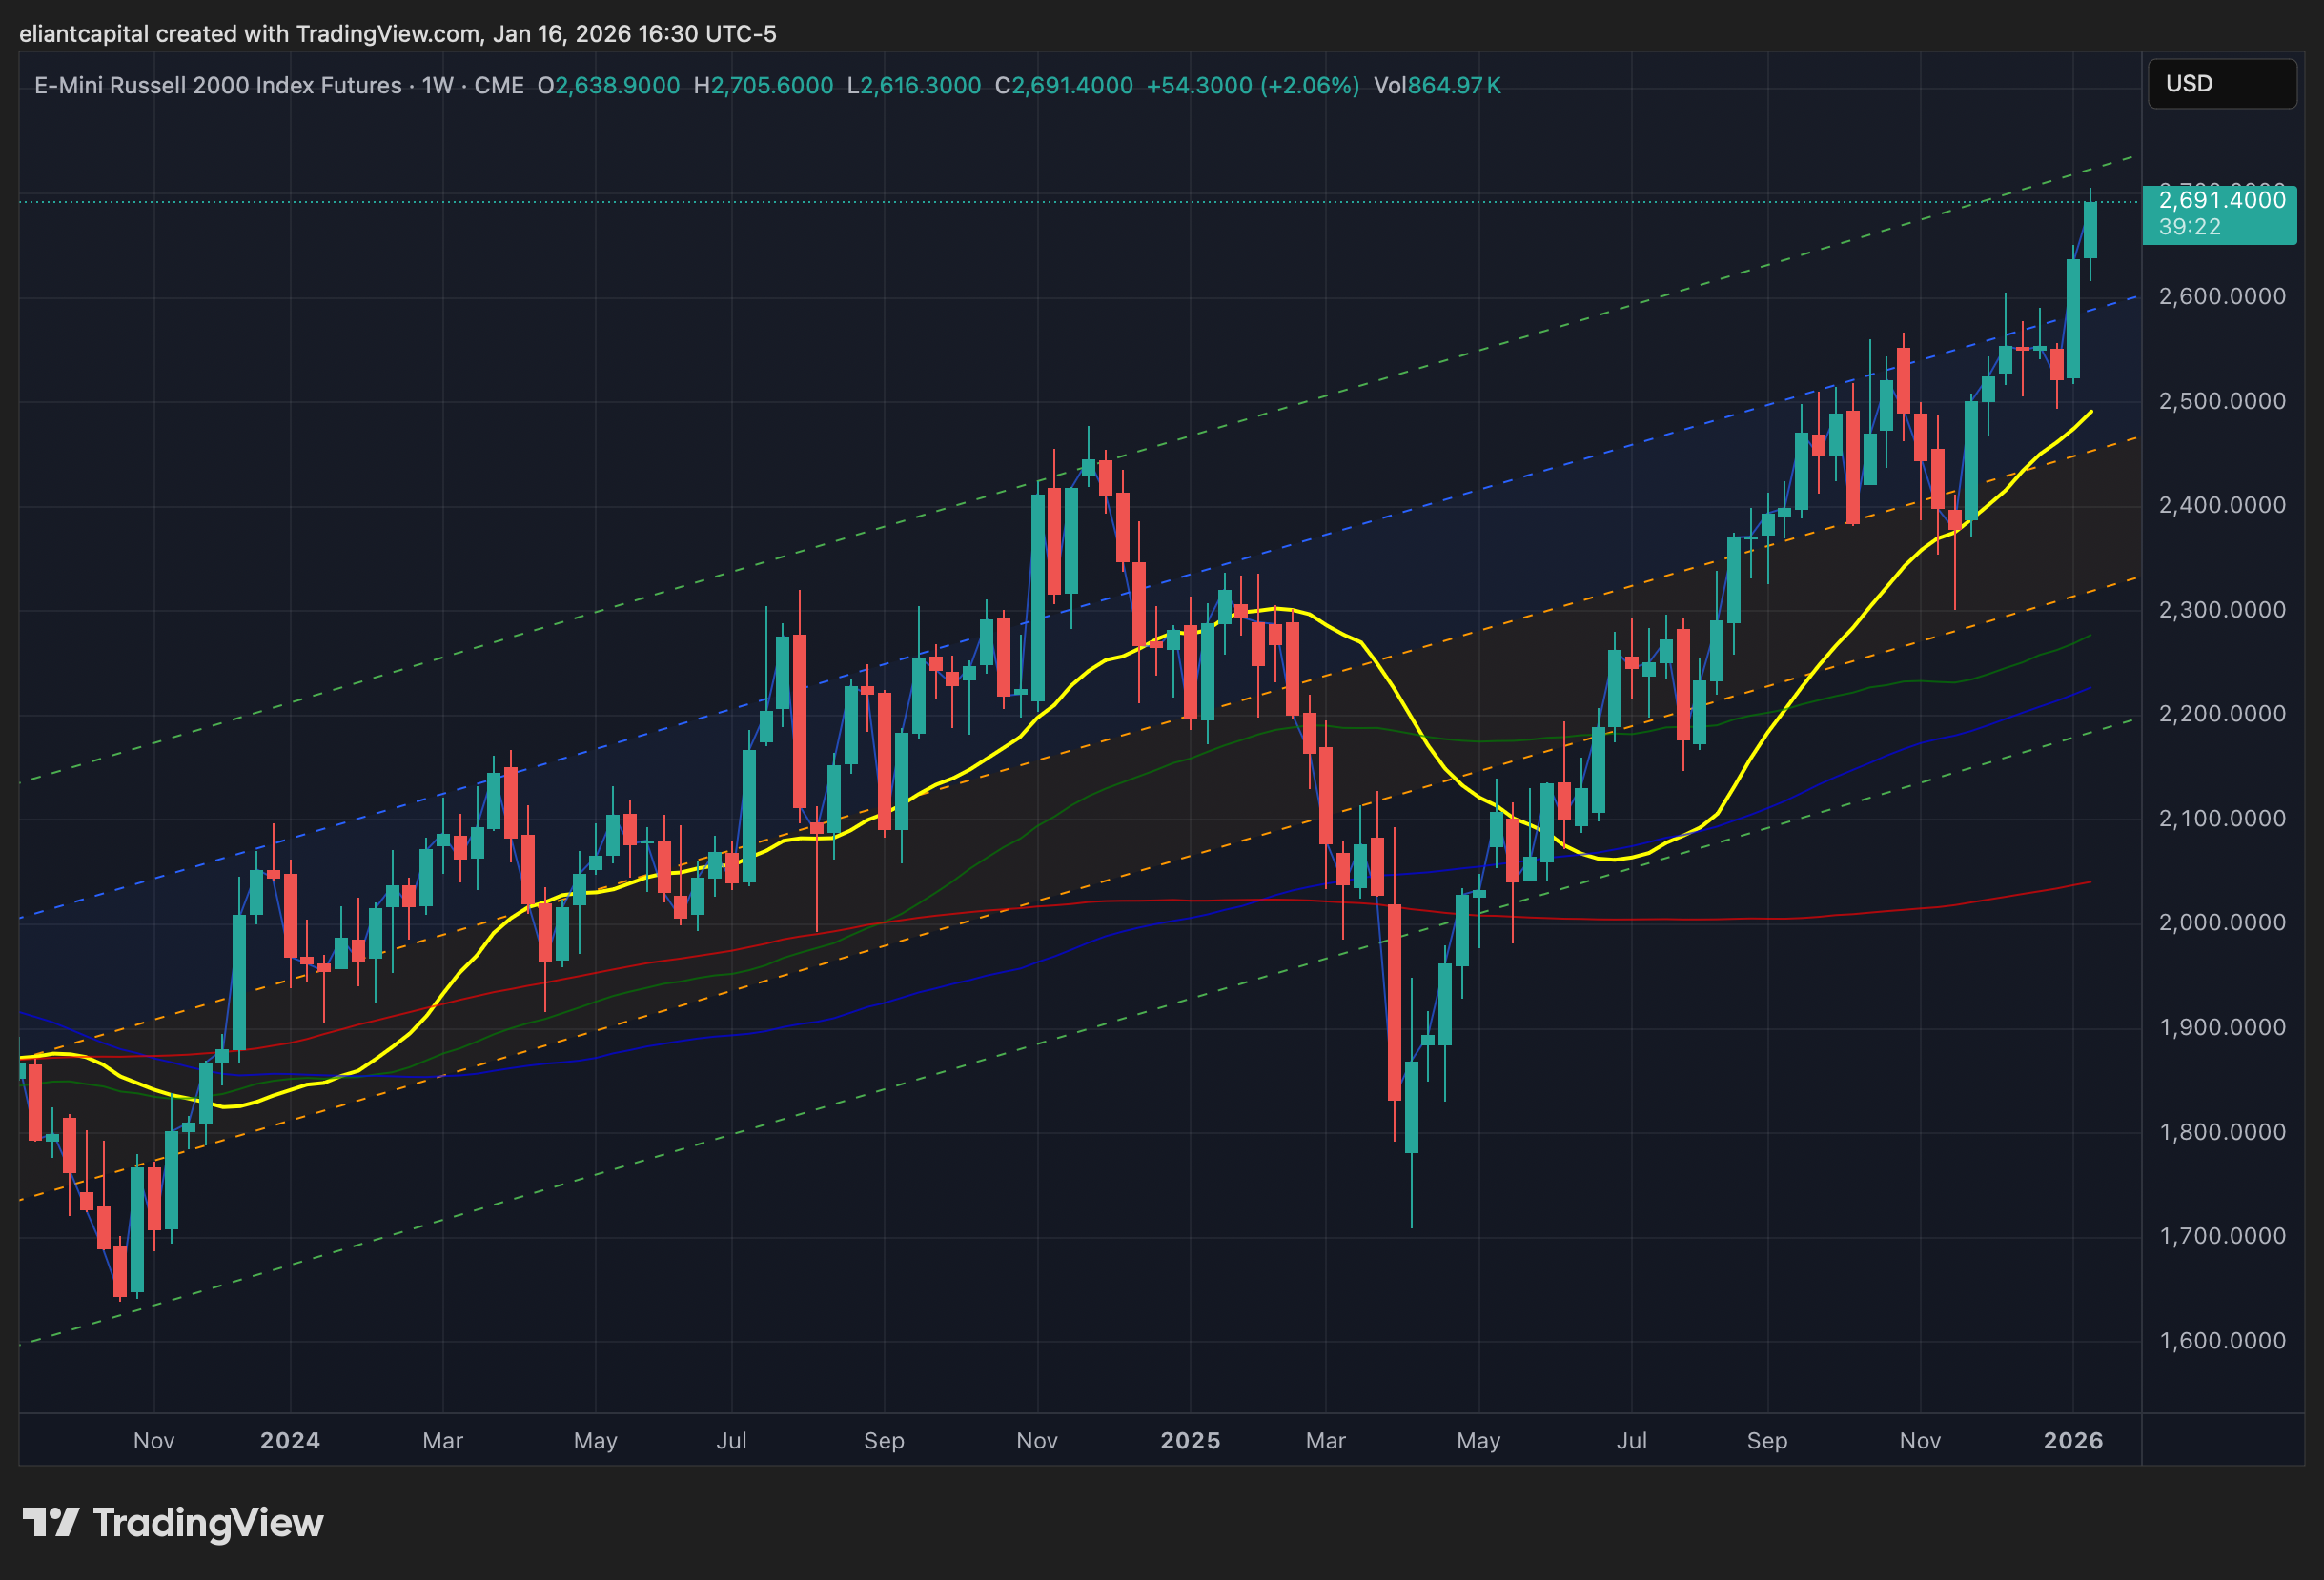Click the 2025 label on the time axis
Image resolution: width=2324 pixels, height=1580 pixels.
click(x=1189, y=1440)
